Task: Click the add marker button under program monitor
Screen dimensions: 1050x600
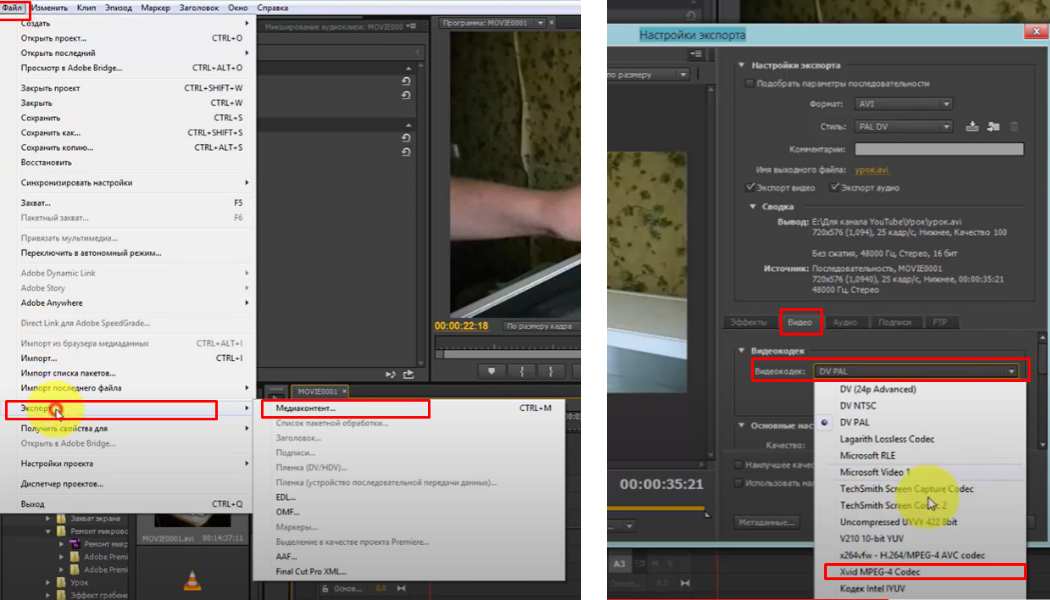Action: [492, 372]
